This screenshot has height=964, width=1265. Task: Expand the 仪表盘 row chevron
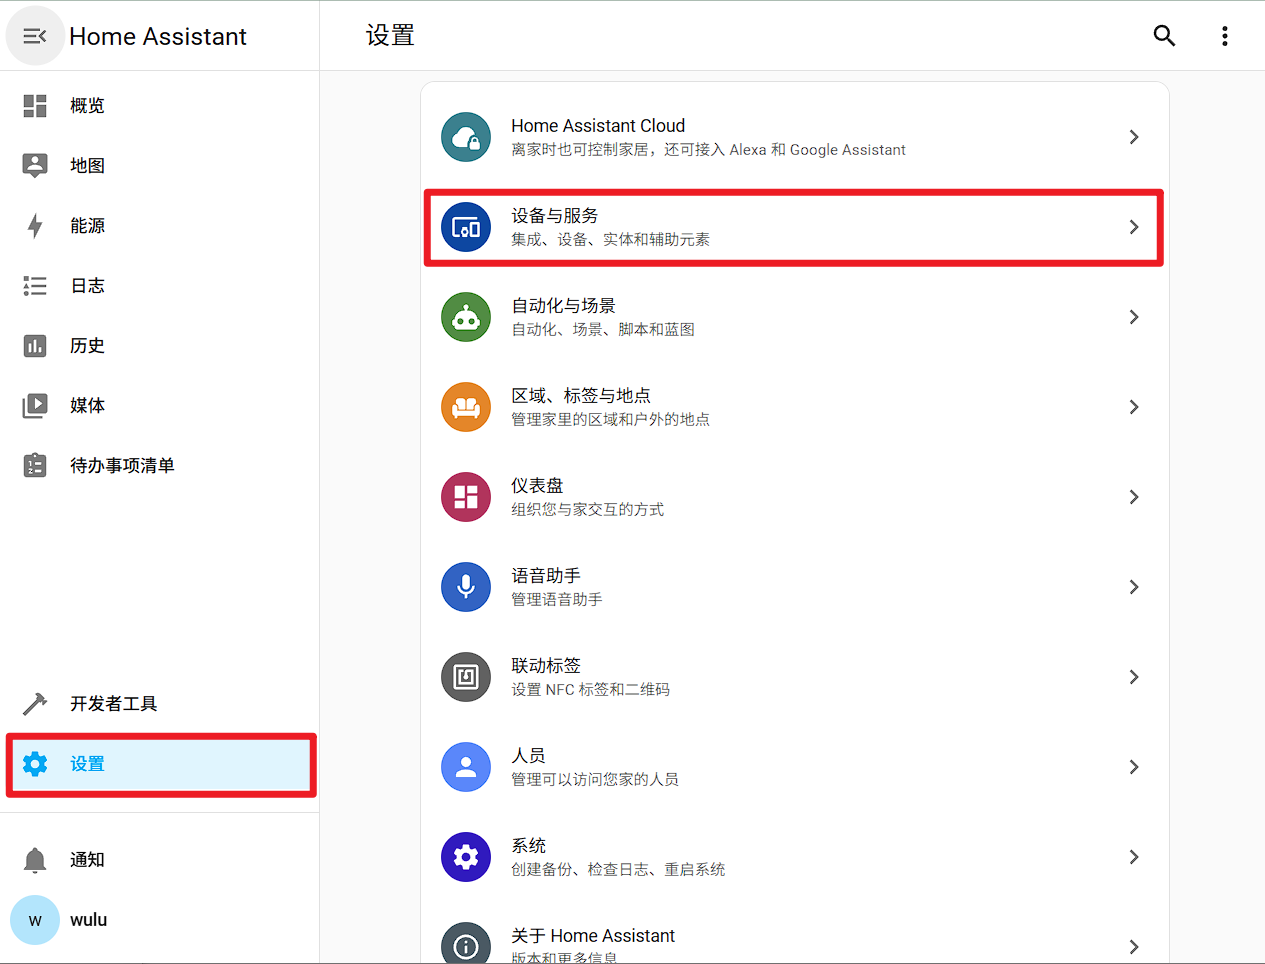1134,497
